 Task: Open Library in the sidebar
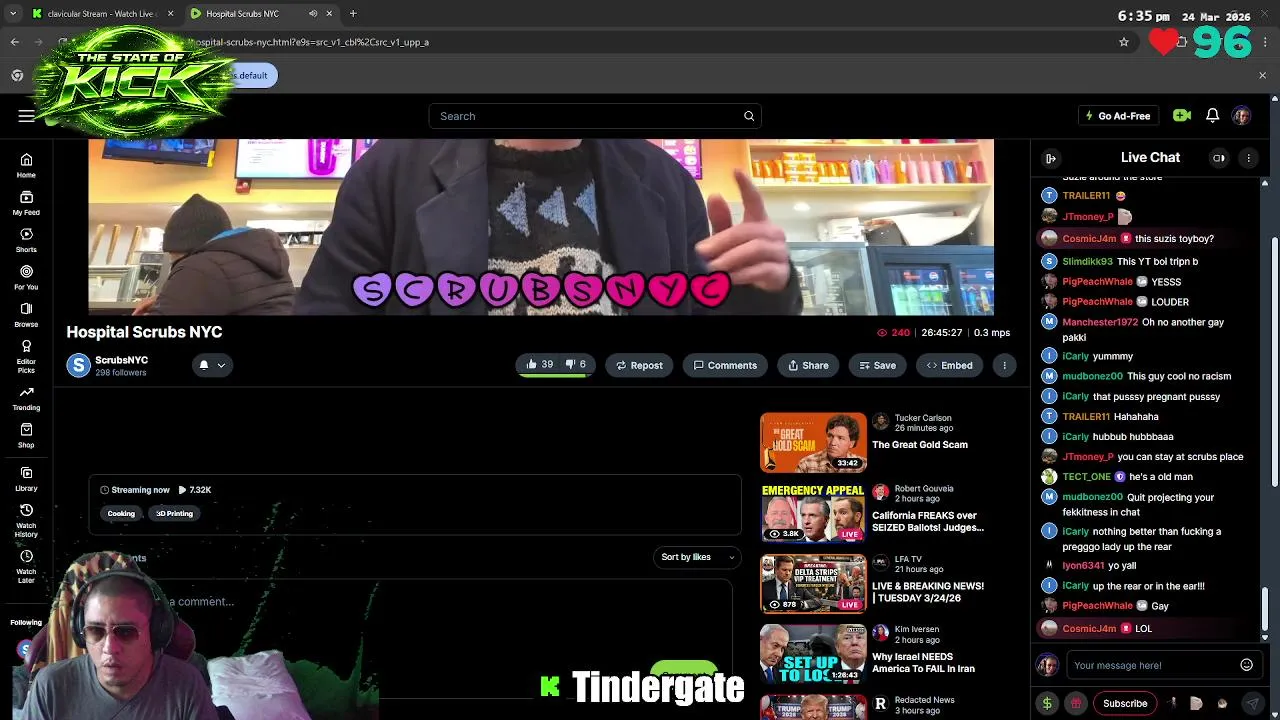[x=26, y=478]
